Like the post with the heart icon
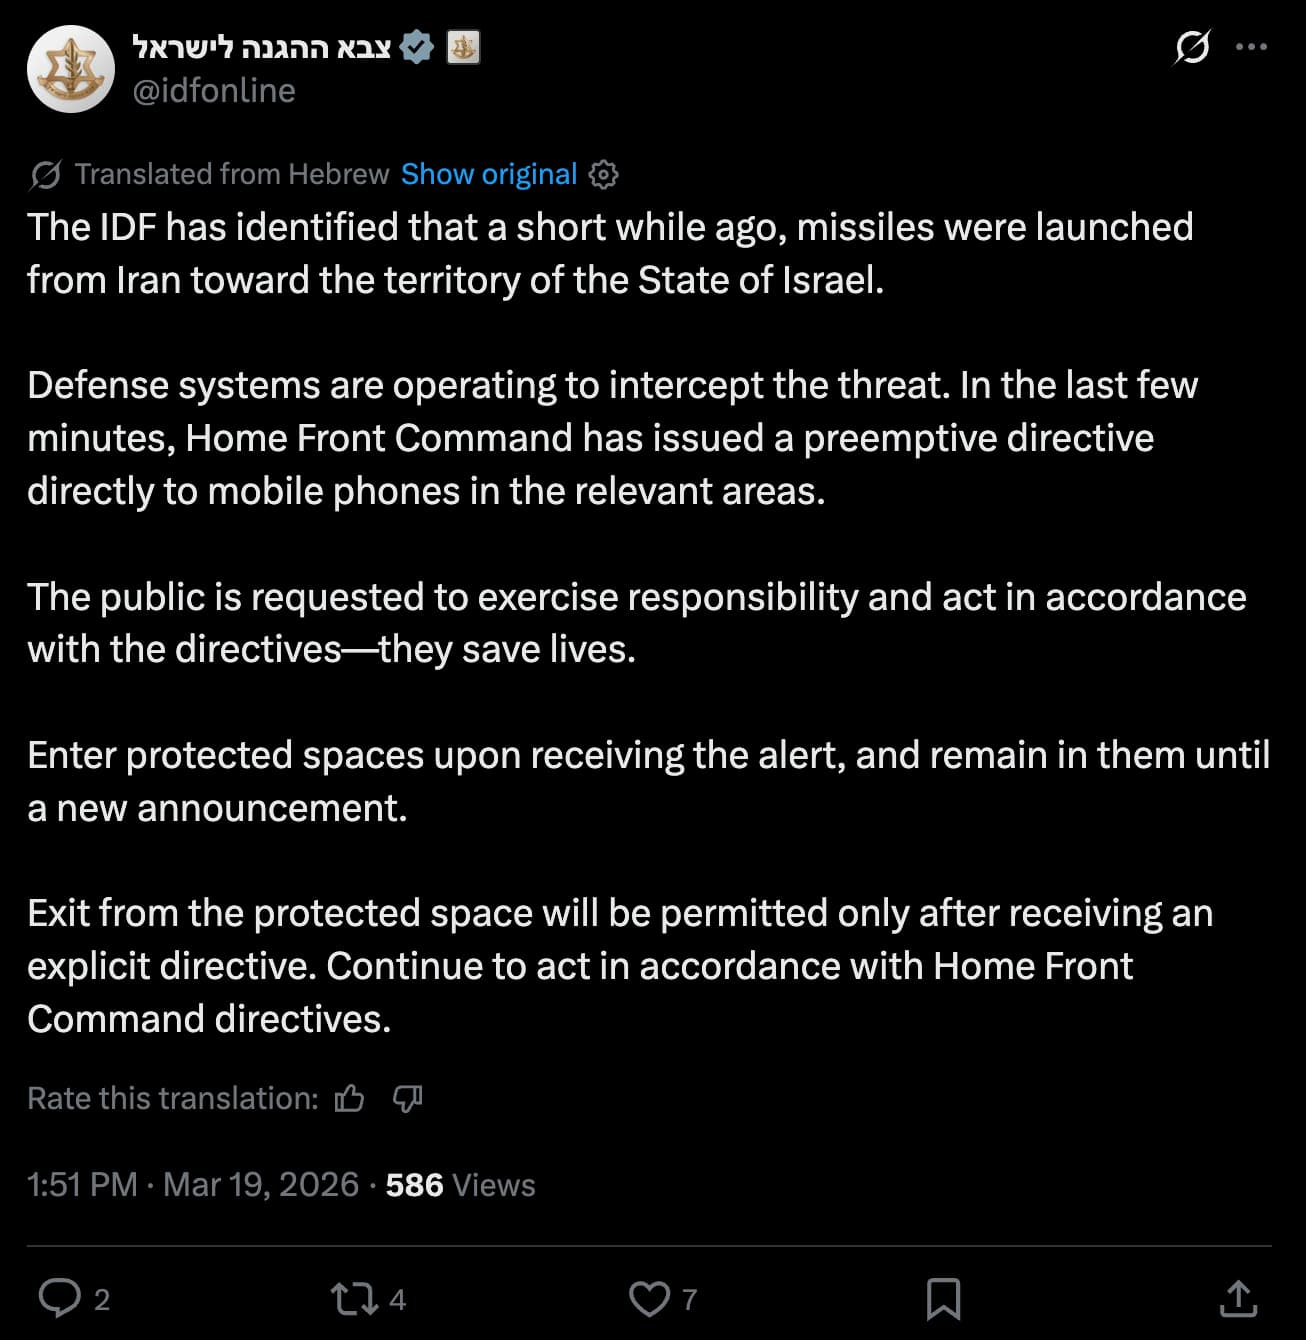This screenshot has width=1306, height=1340. pyautogui.click(x=649, y=1298)
